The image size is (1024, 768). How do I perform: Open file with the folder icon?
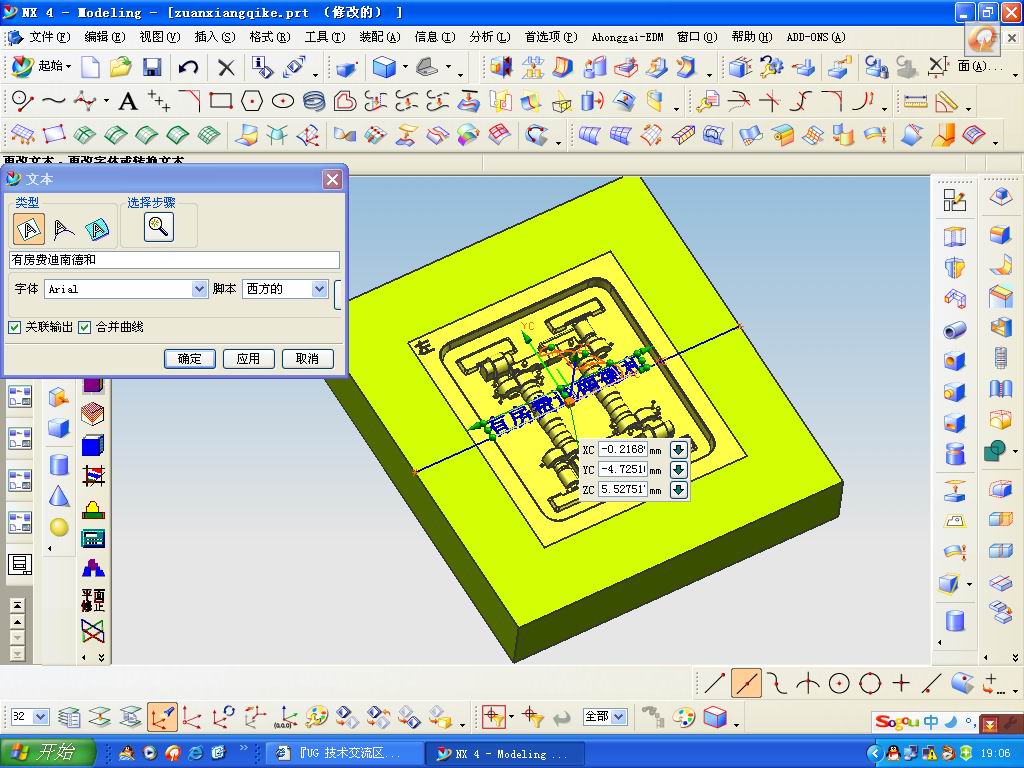point(121,67)
